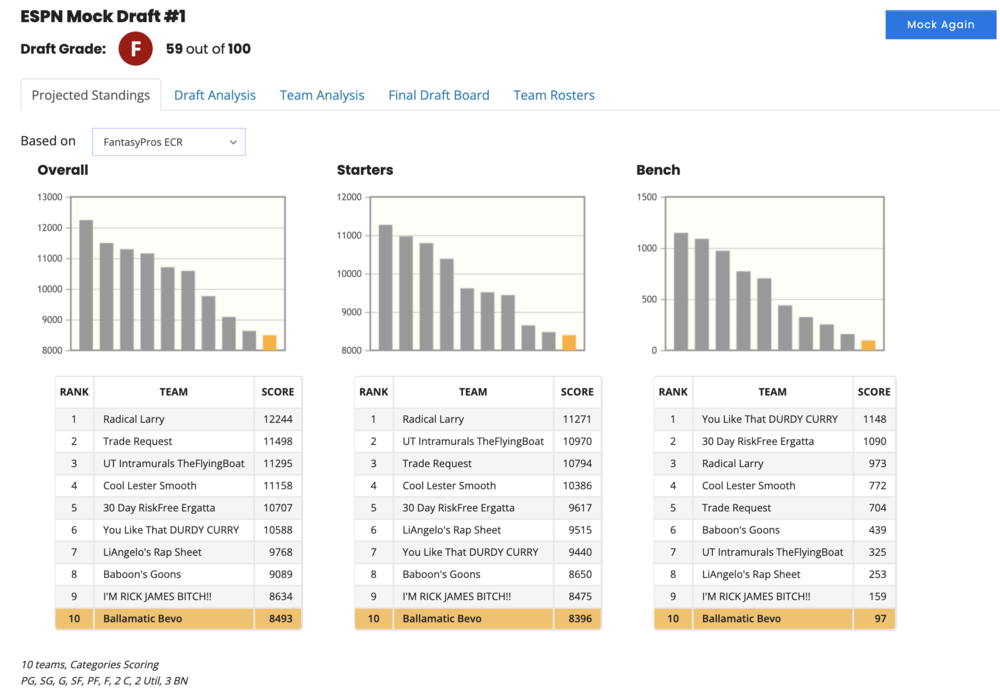This screenshot has height=693, width=1000.
Task: Click the red F draft grade badge
Action: coord(136,48)
